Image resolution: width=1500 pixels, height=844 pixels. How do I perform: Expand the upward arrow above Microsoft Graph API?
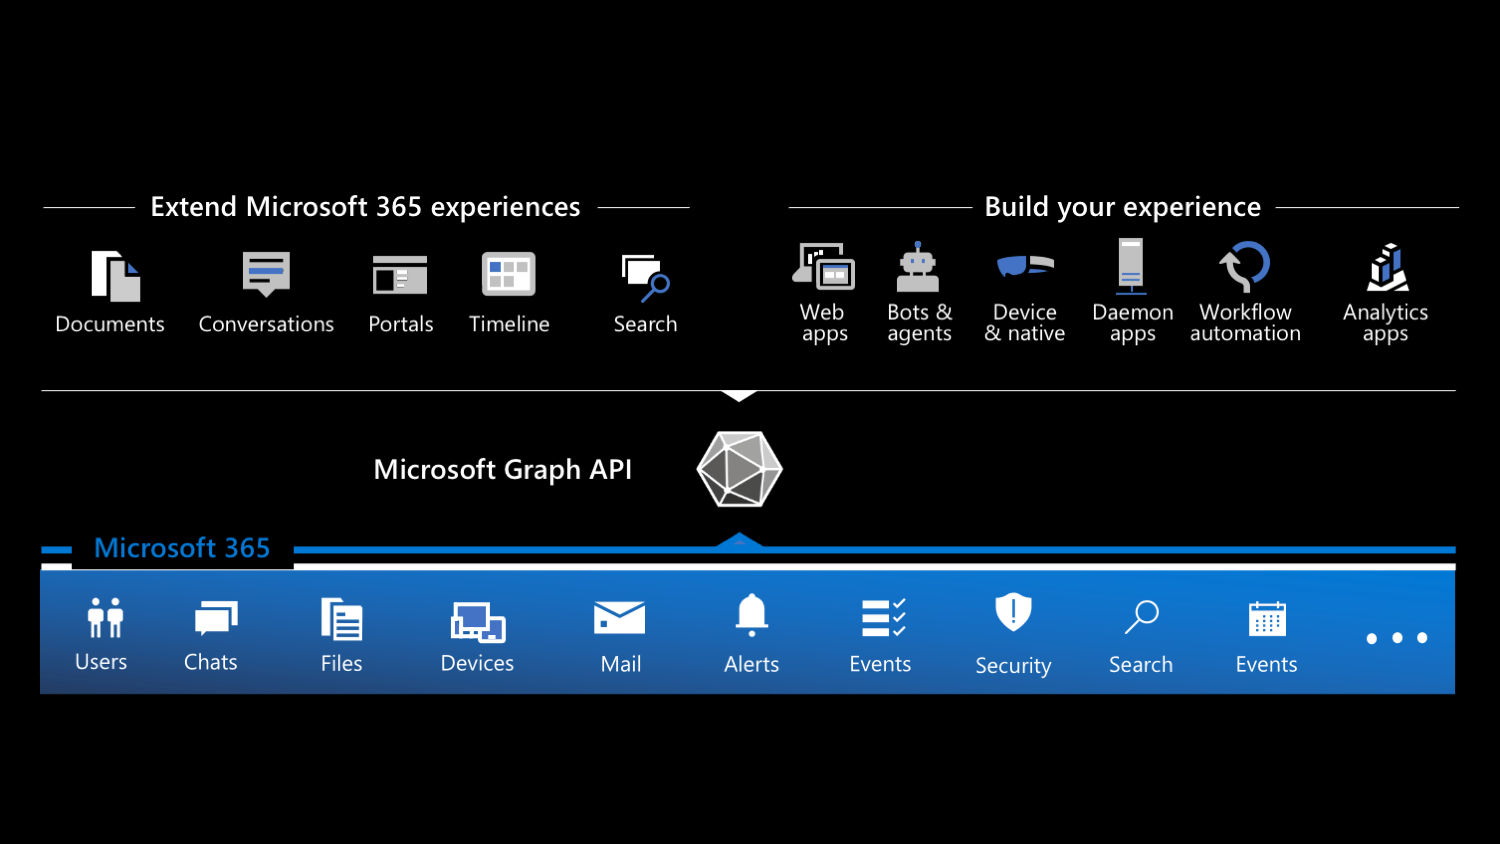739,394
